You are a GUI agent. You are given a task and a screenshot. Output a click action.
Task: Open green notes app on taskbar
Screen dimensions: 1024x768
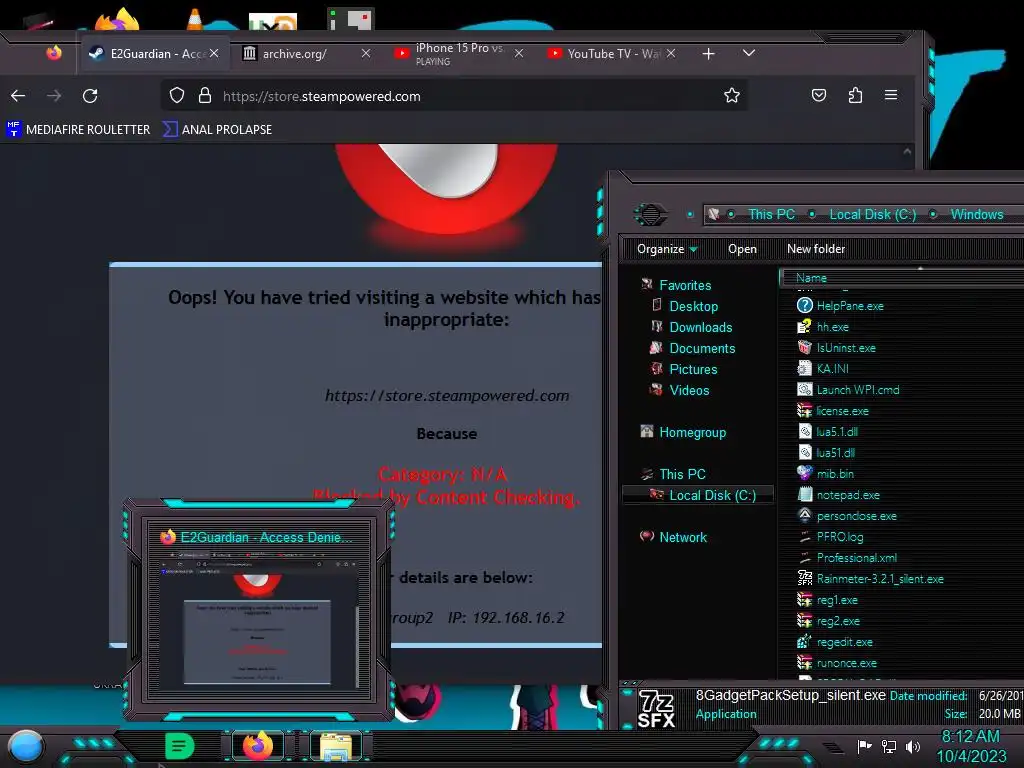point(179,746)
